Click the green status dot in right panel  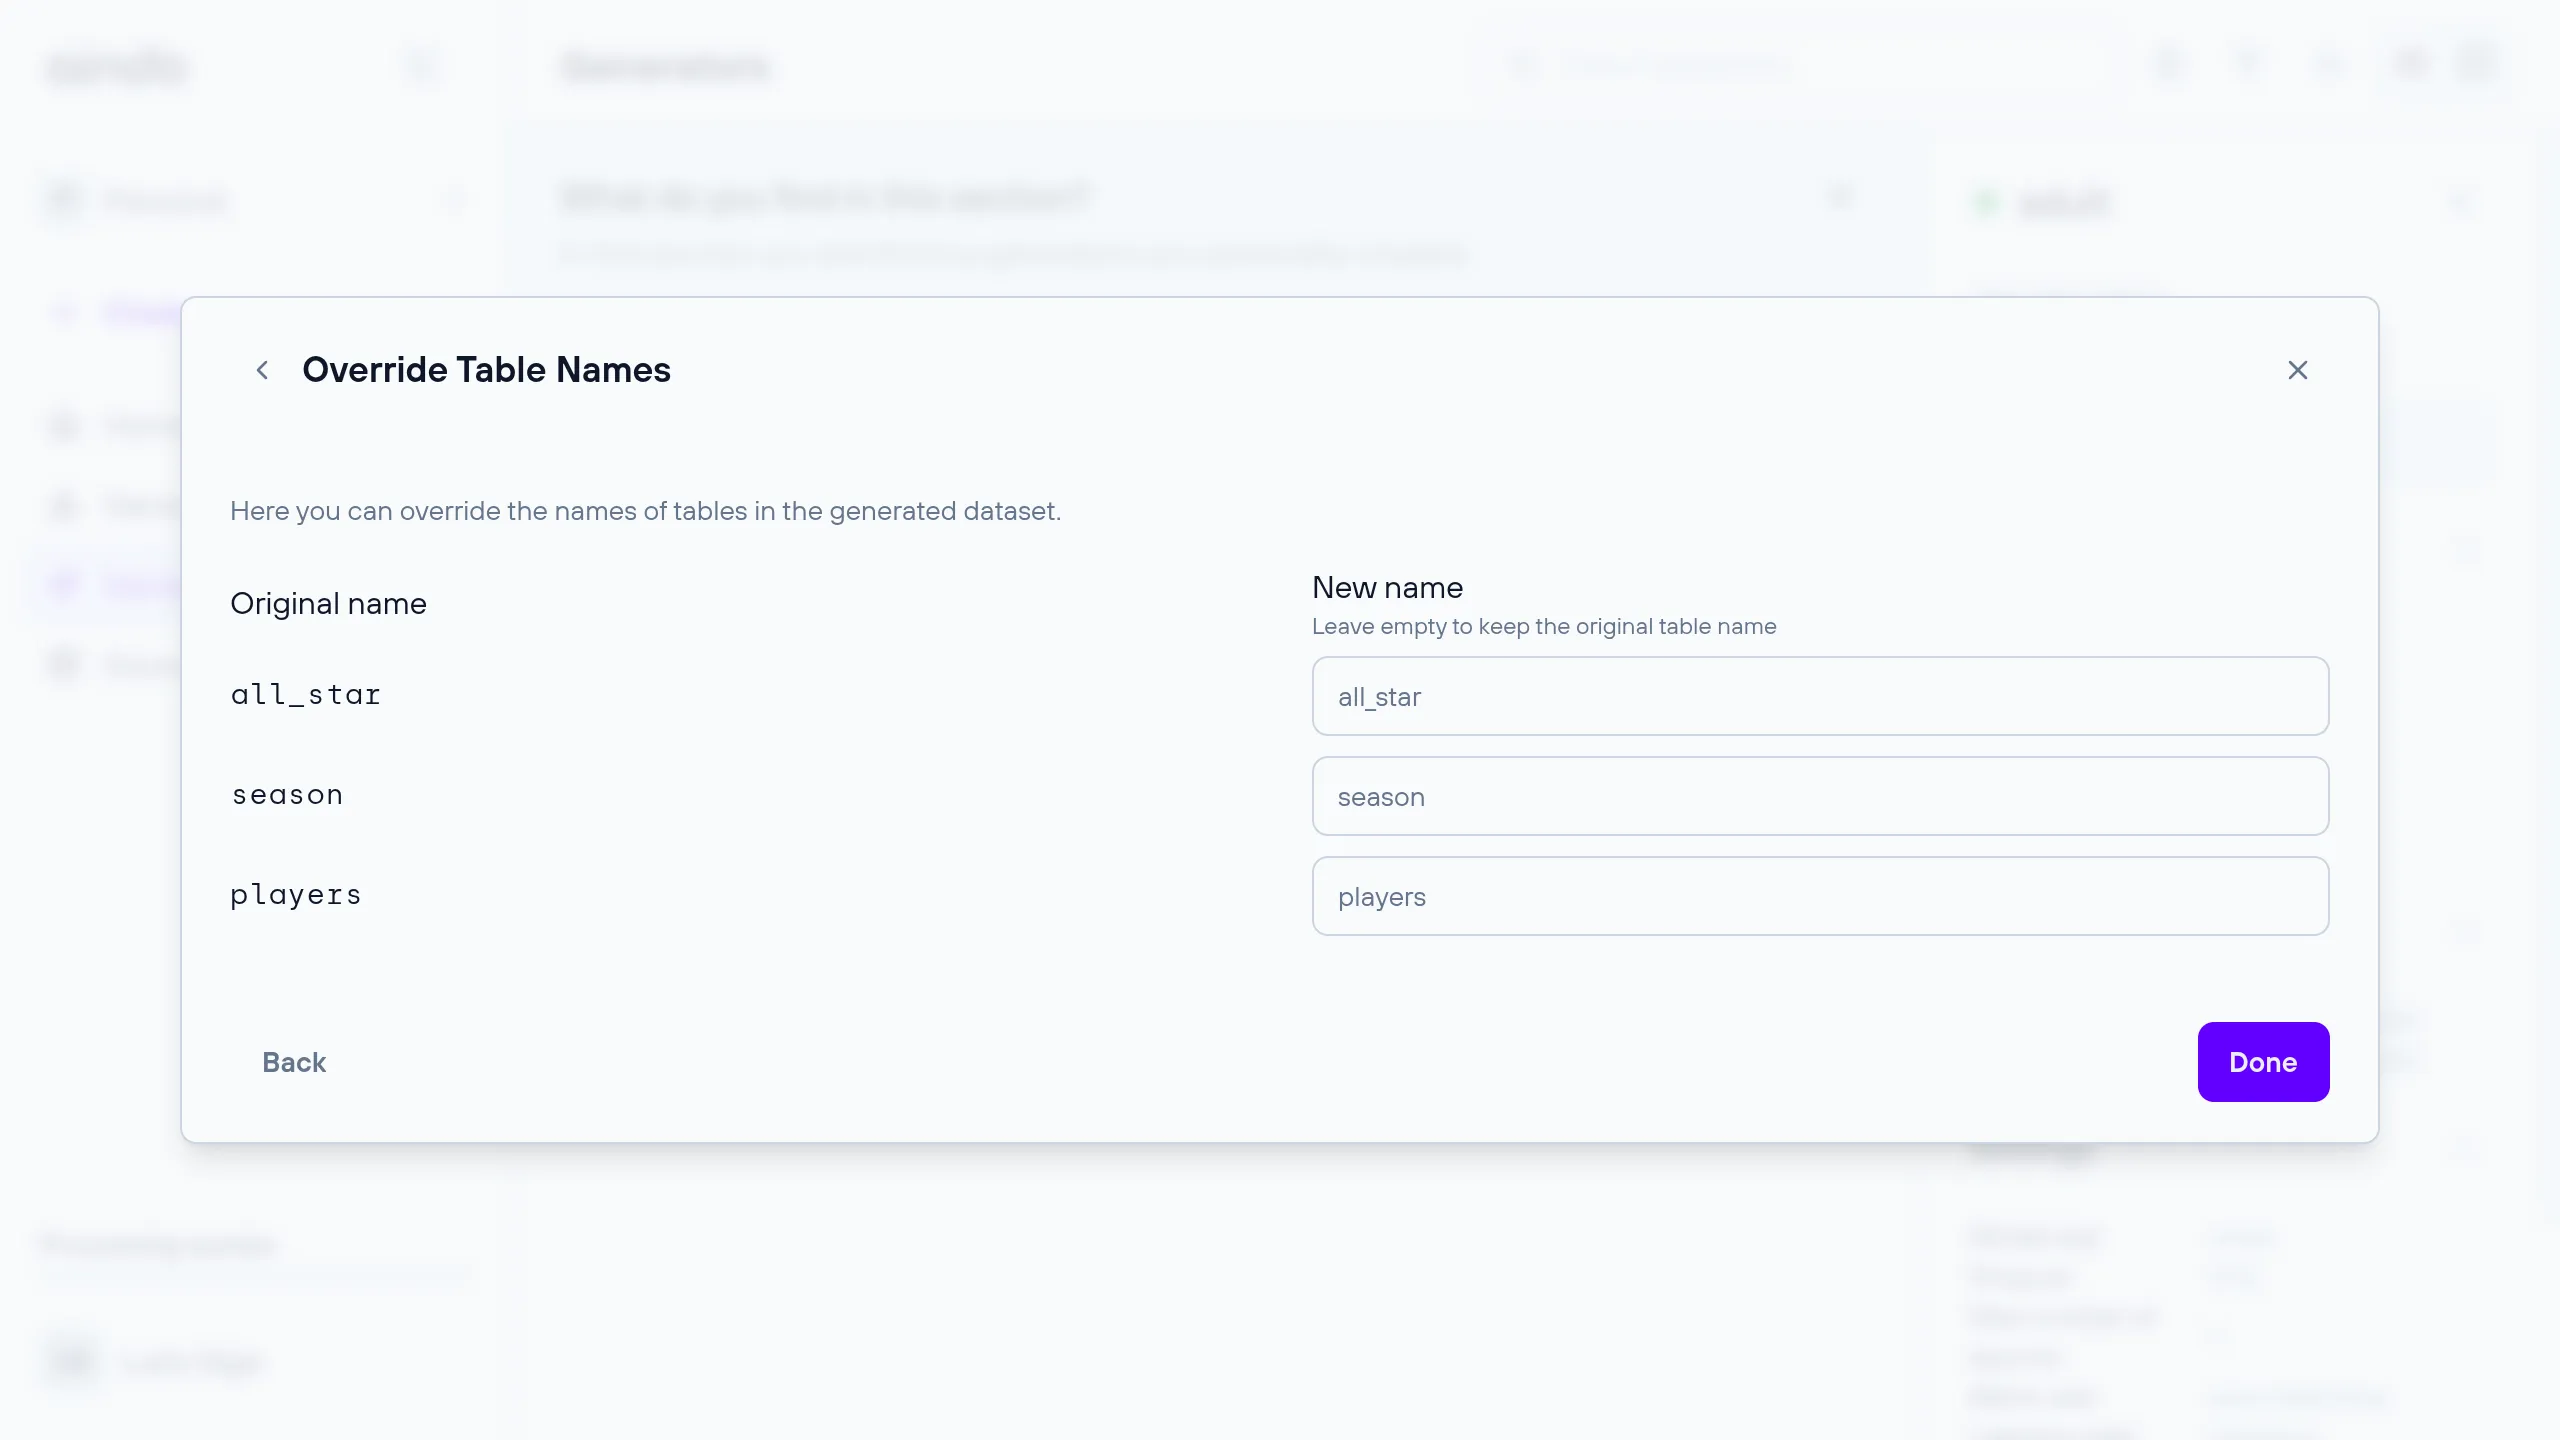[1985, 202]
